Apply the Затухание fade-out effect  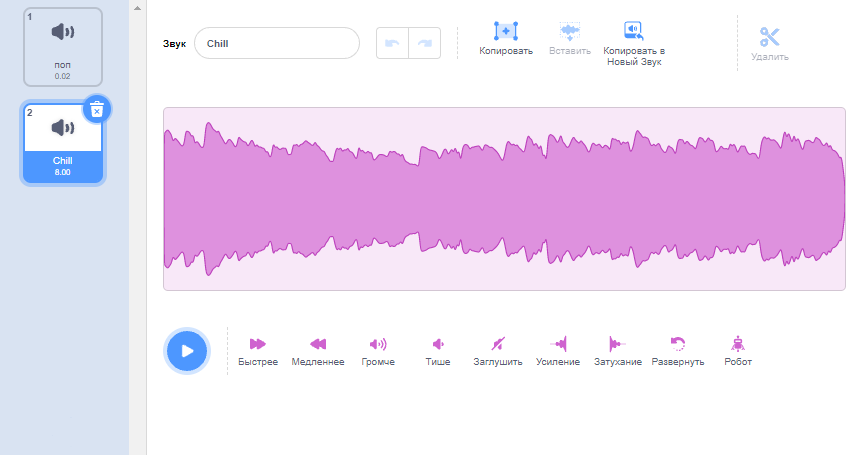point(617,349)
